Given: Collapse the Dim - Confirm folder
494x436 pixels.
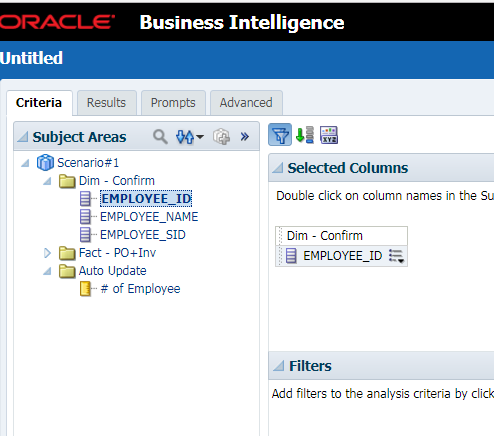Looking at the screenshot, I should (x=47, y=181).
